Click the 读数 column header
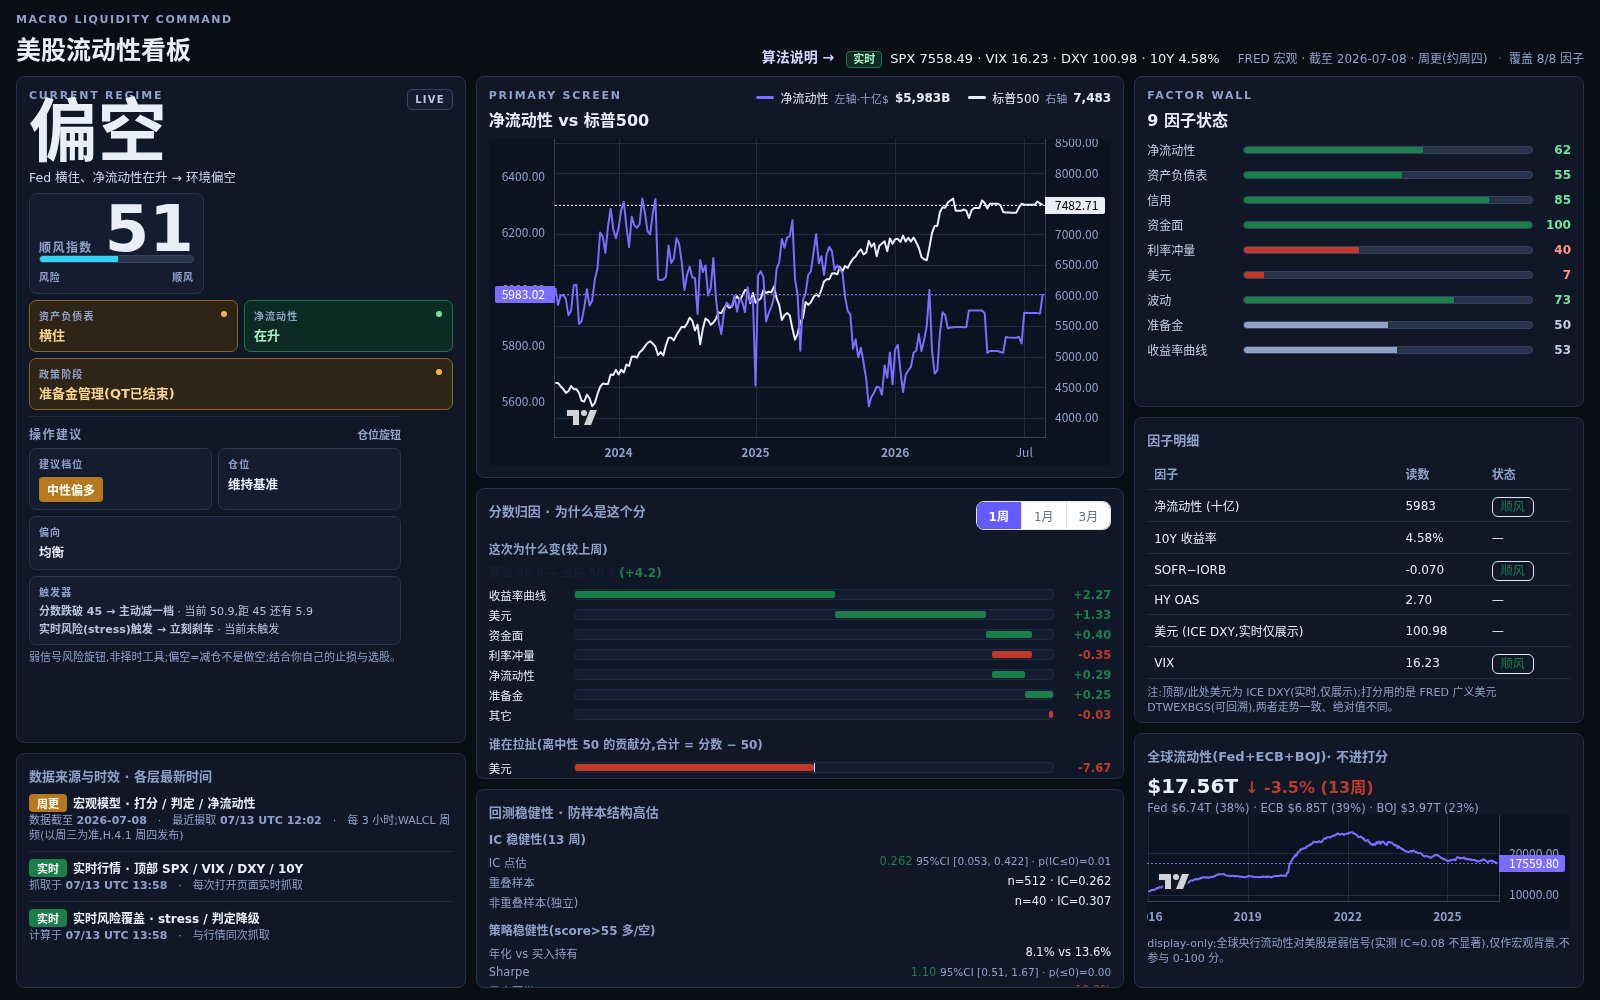Screen dimensions: 1600x1000 tap(1417, 474)
